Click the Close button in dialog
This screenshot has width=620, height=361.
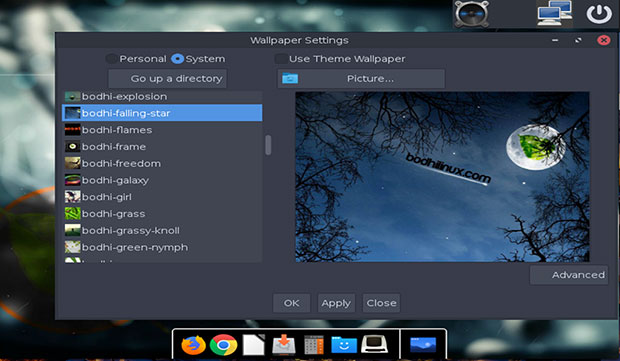[x=381, y=303]
